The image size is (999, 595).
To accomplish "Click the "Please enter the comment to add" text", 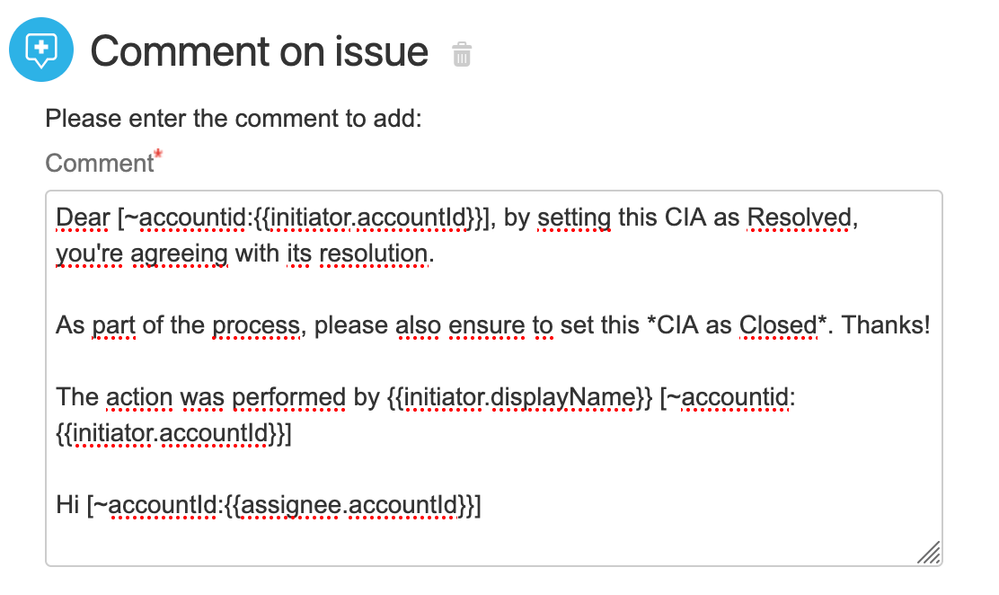I will click(x=233, y=119).
